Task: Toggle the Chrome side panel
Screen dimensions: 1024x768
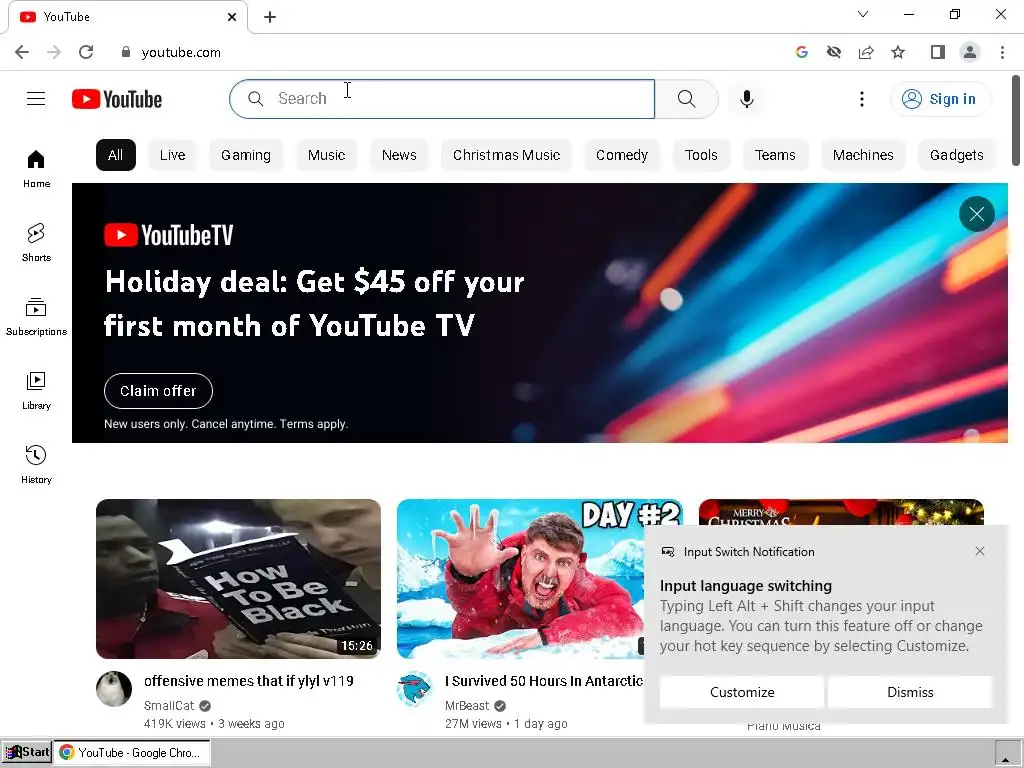Action: click(938, 52)
